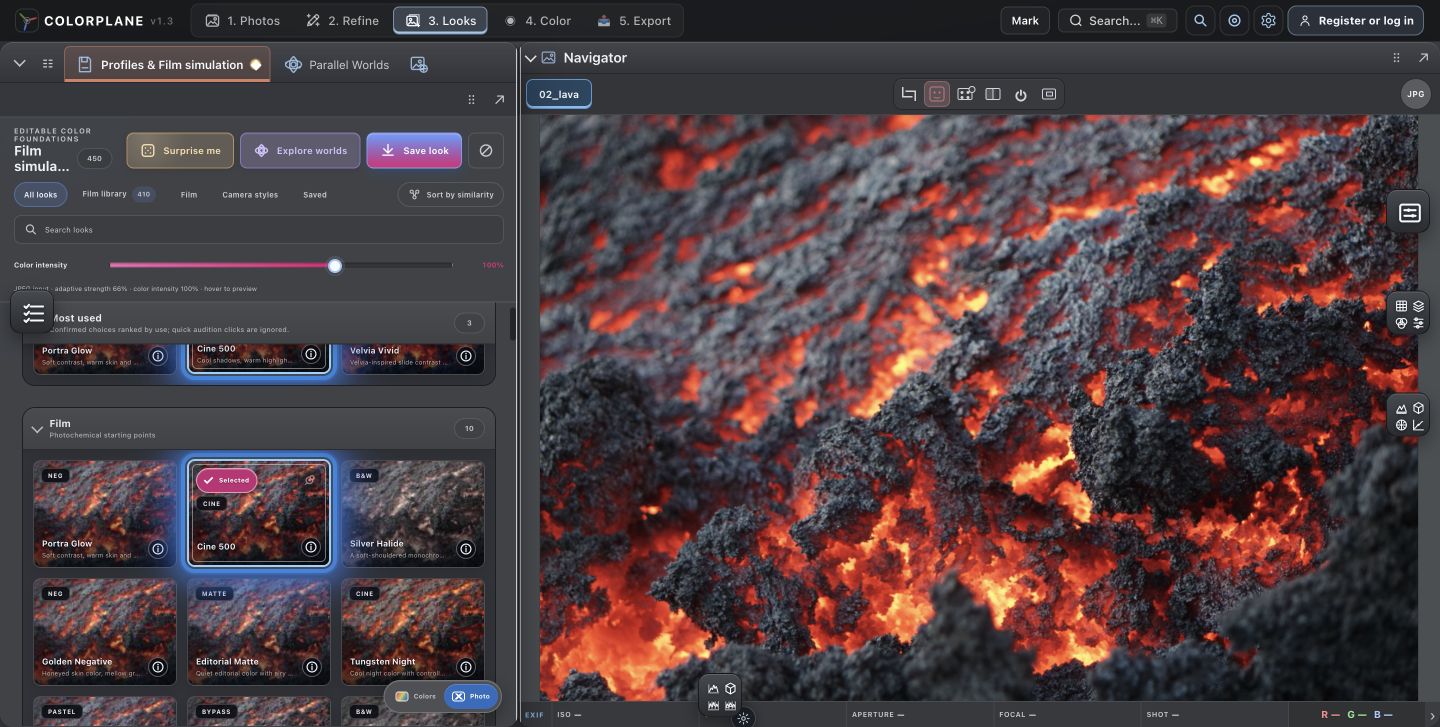Click Register or log in
This screenshot has height=727, width=1440.
click(1355, 20)
